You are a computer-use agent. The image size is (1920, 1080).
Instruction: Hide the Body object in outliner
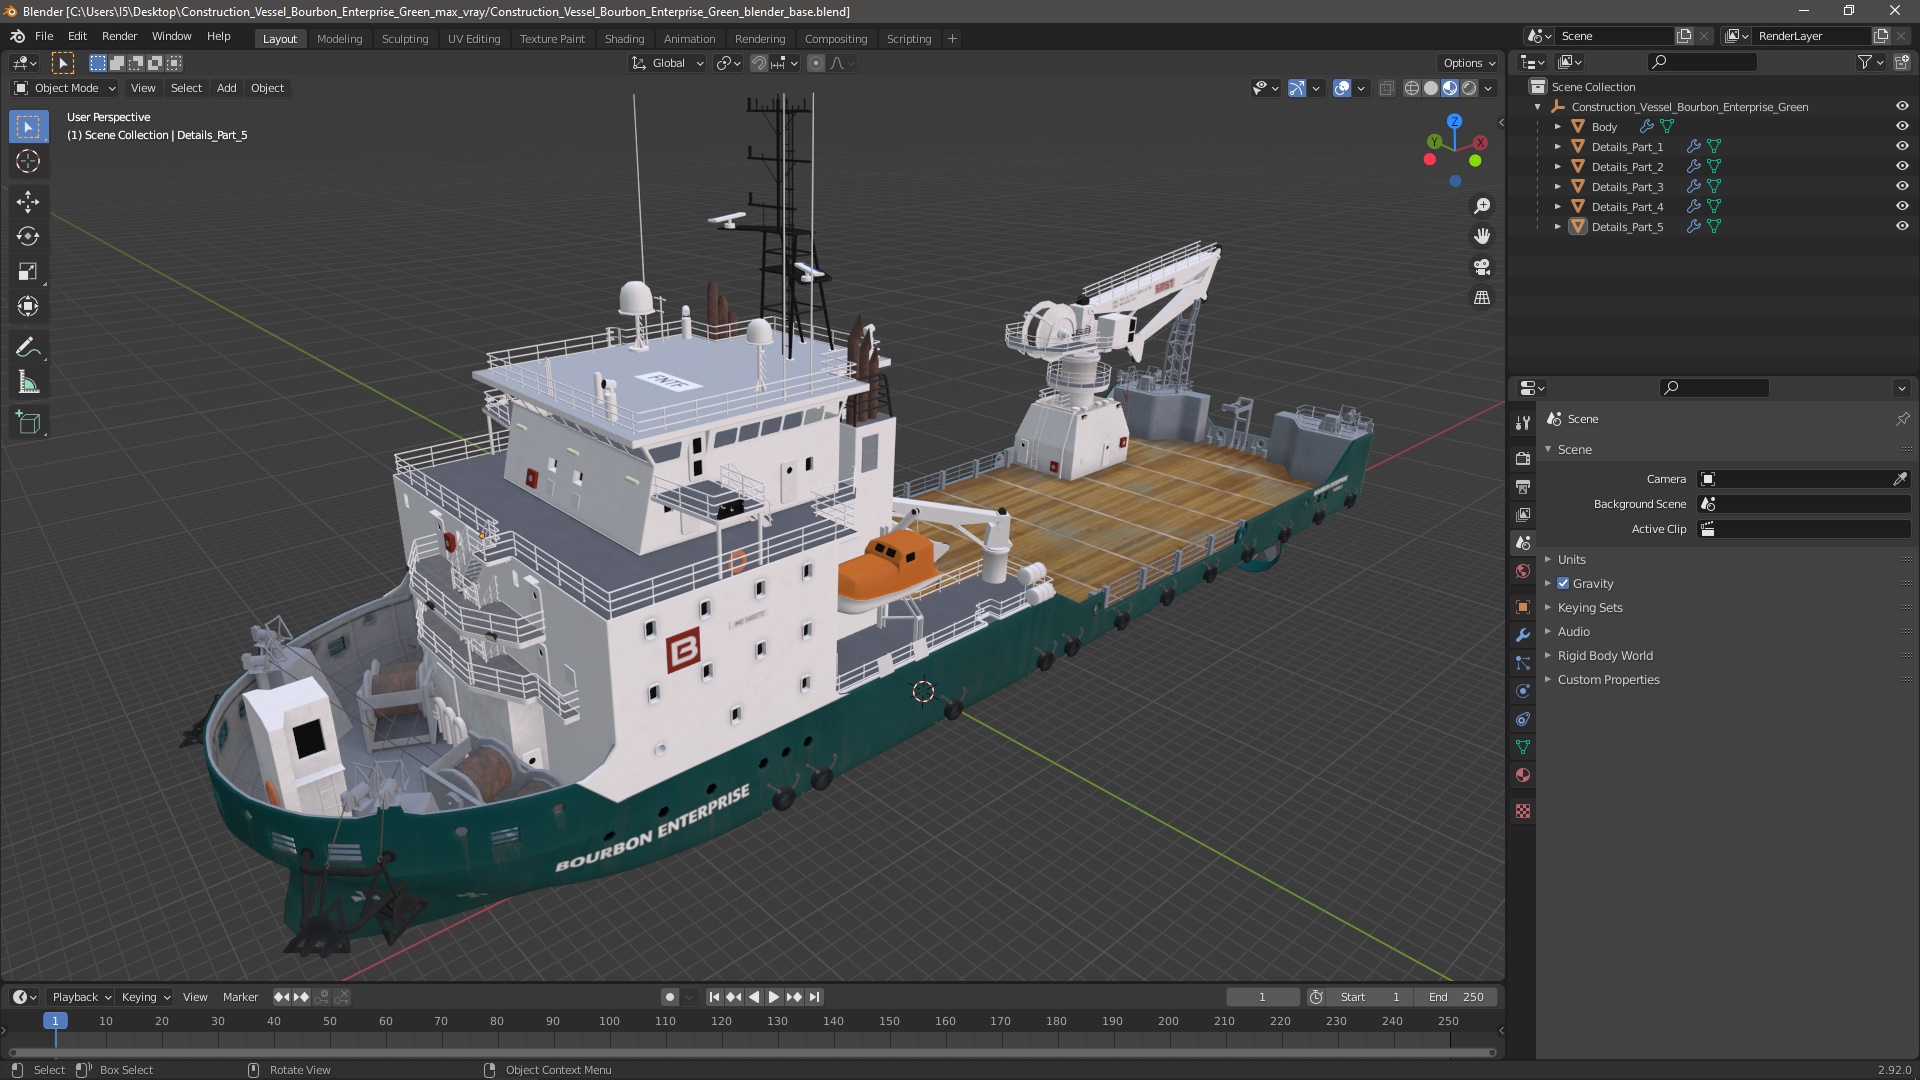tap(1902, 126)
